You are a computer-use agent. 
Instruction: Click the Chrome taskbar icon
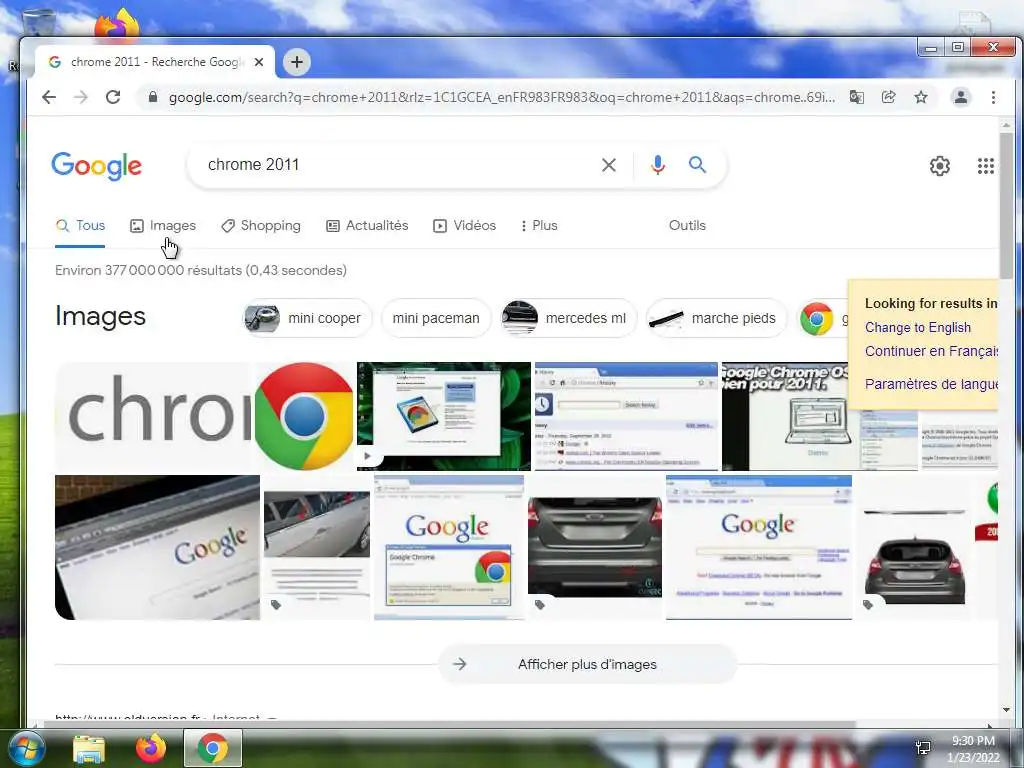pos(213,748)
